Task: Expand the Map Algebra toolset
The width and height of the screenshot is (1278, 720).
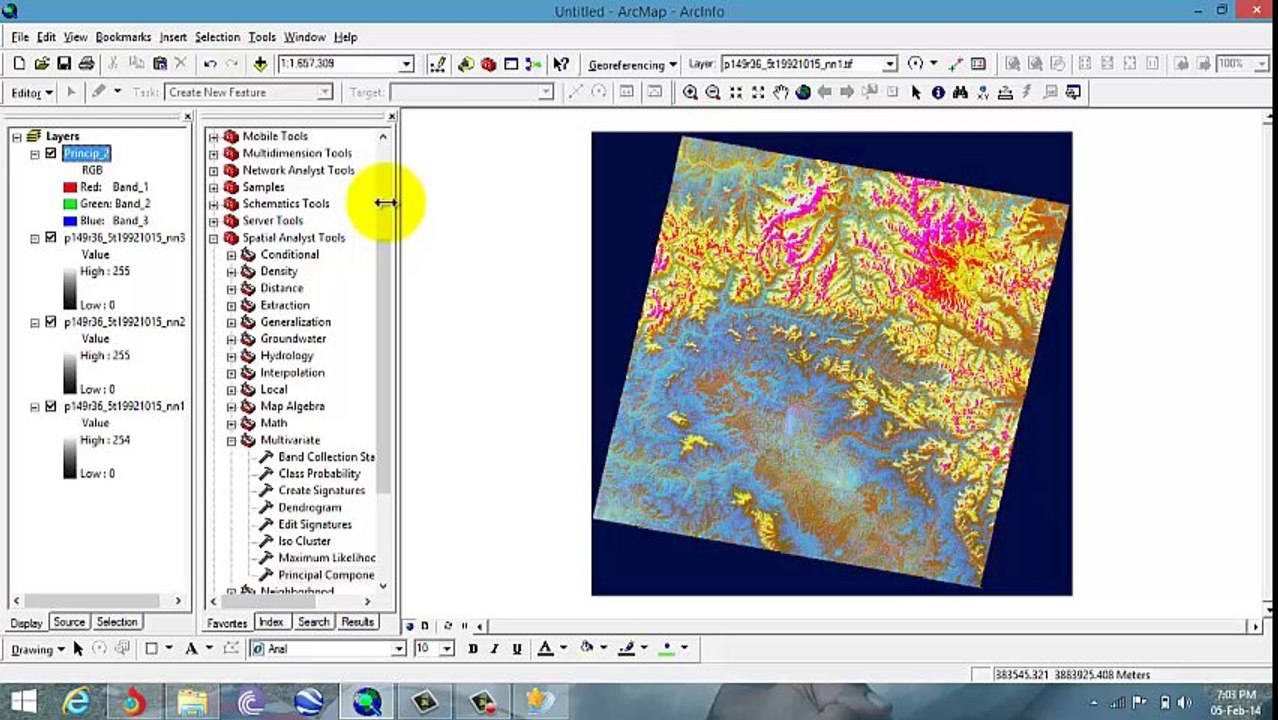Action: [x=231, y=406]
